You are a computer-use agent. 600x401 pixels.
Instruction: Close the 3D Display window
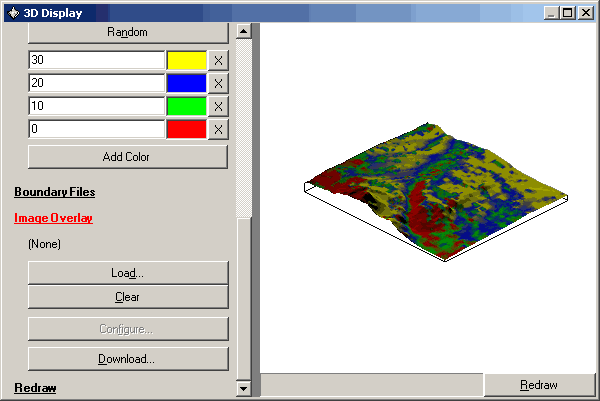586,13
